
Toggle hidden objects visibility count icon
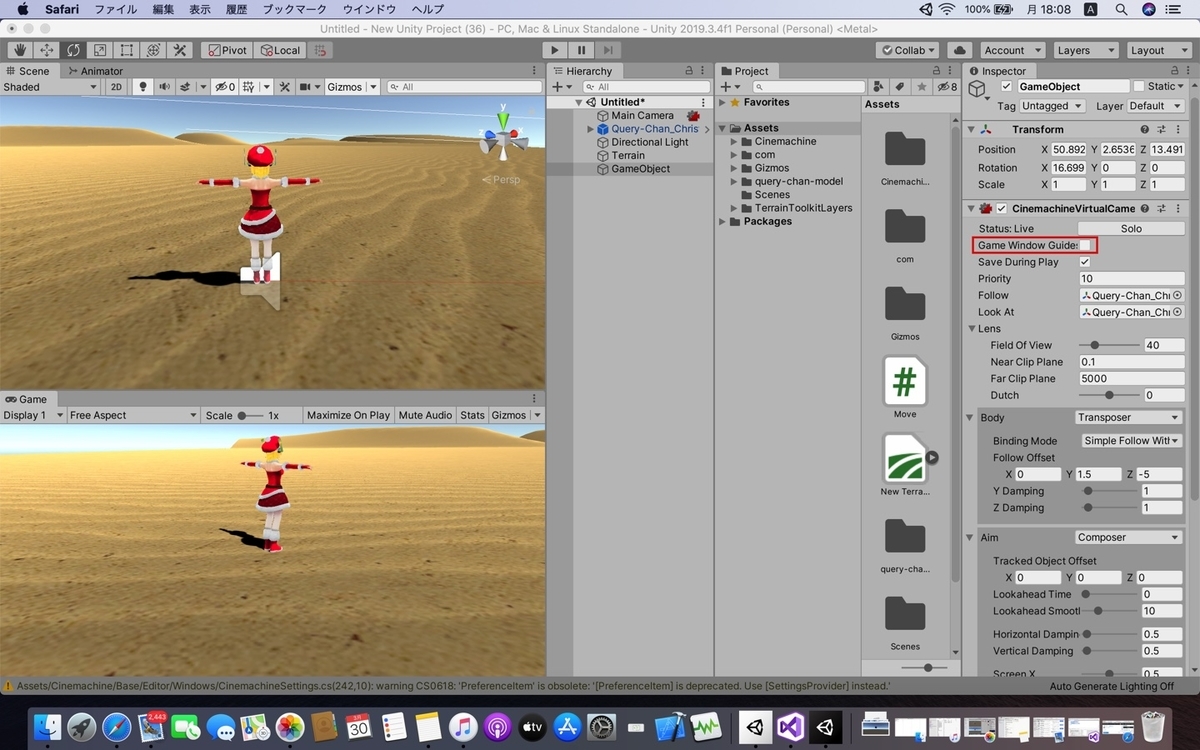(226, 87)
